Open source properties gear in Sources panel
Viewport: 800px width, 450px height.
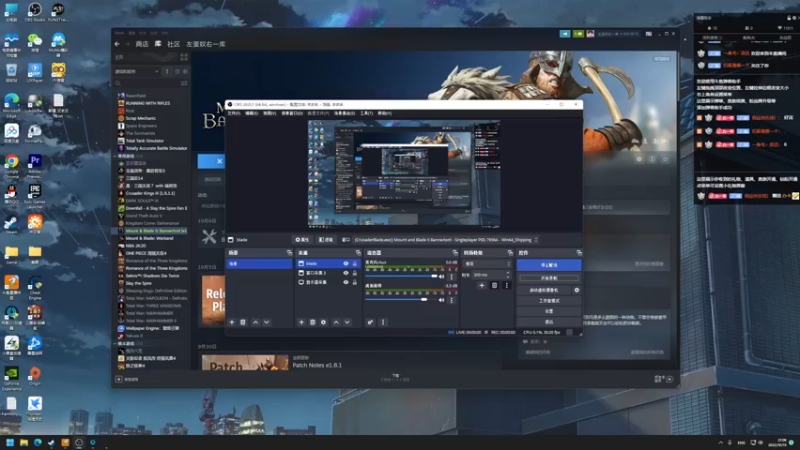323,322
